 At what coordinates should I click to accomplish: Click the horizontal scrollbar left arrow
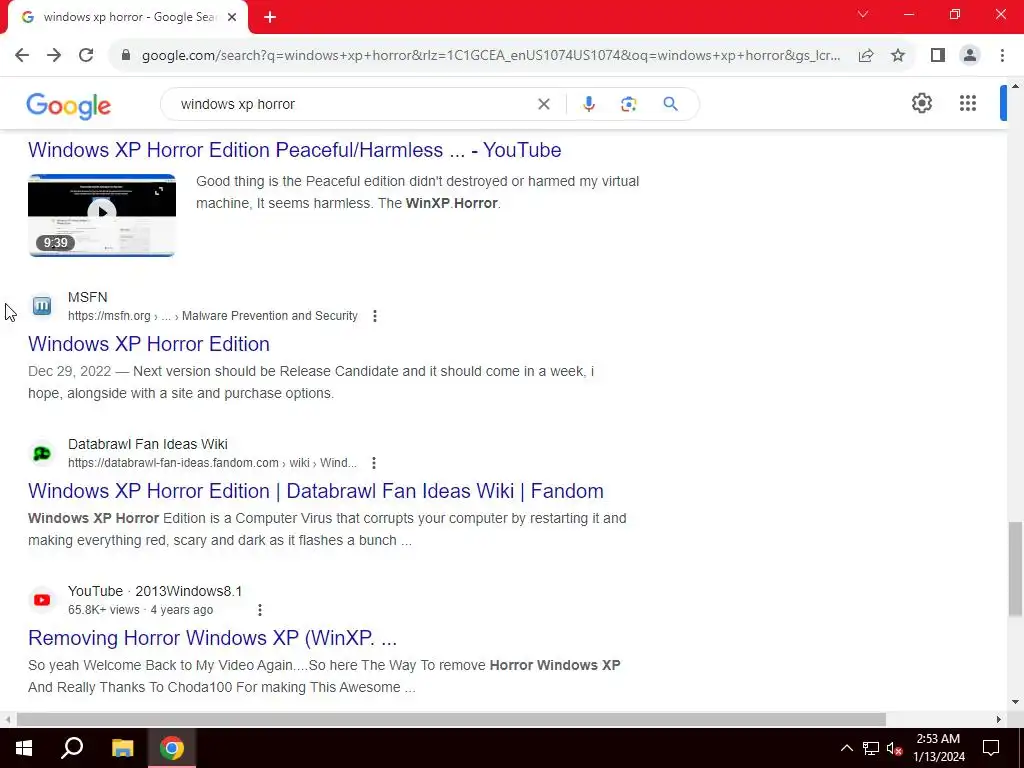pyautogui.click(x=7, y=719)
